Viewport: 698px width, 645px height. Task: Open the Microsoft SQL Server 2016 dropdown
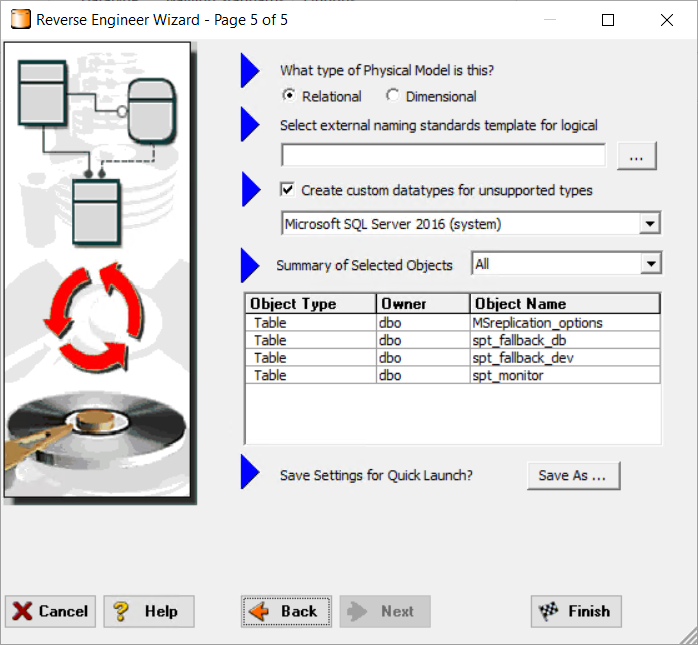(x=649, y=223)
